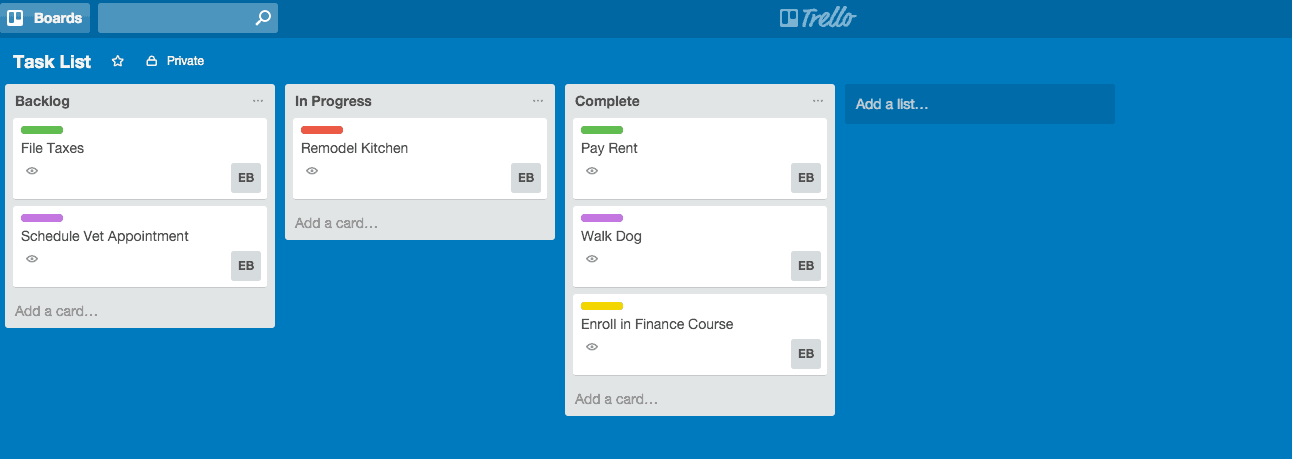
Task: Click the Trello logo
Action: (x=818, y=18)
